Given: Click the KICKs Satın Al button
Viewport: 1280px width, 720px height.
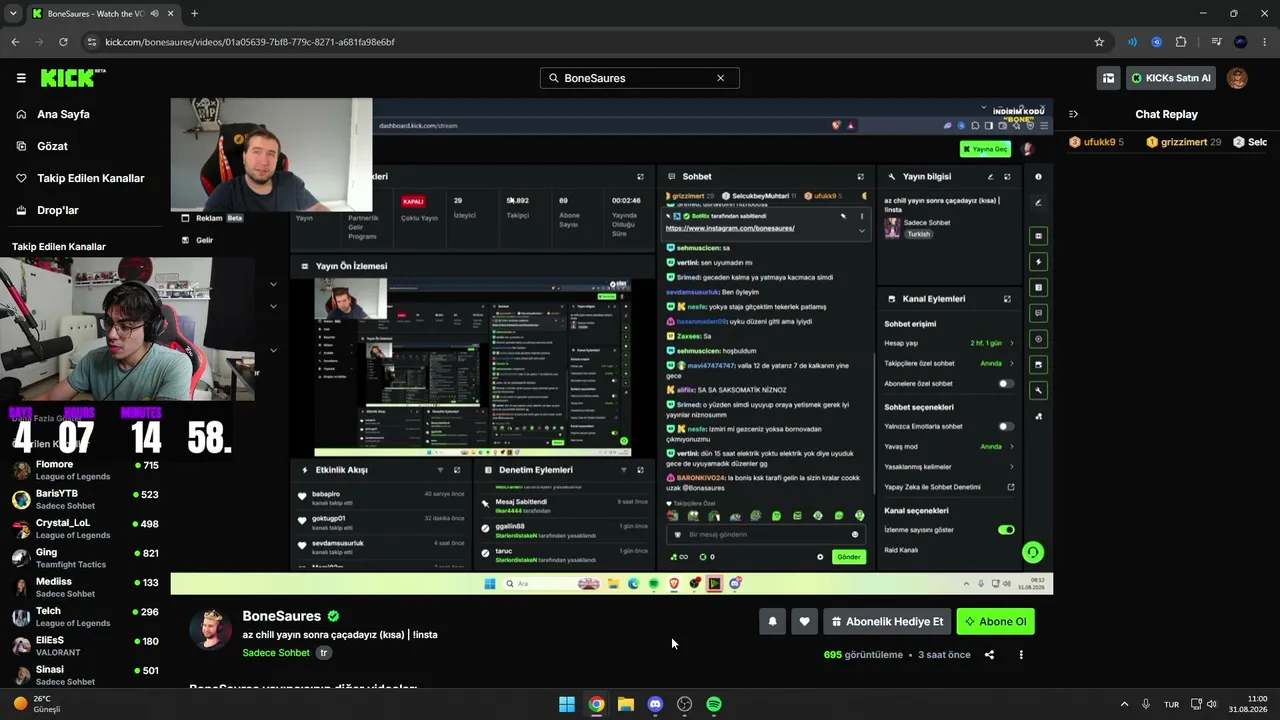Looking at the screenshot, I should tap(1171, 78).
